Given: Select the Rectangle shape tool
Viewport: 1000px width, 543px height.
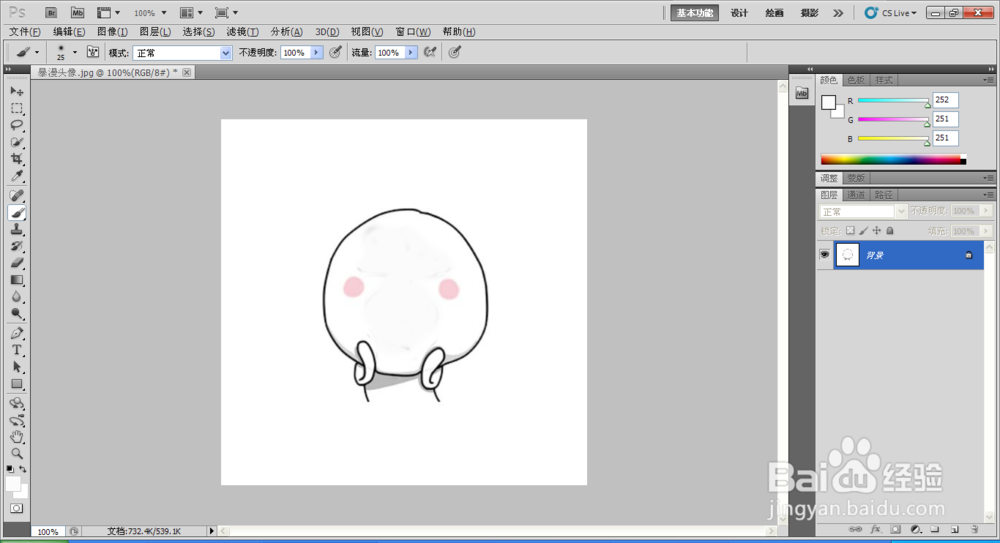Looking at the screenshot, I should (17, 384).
